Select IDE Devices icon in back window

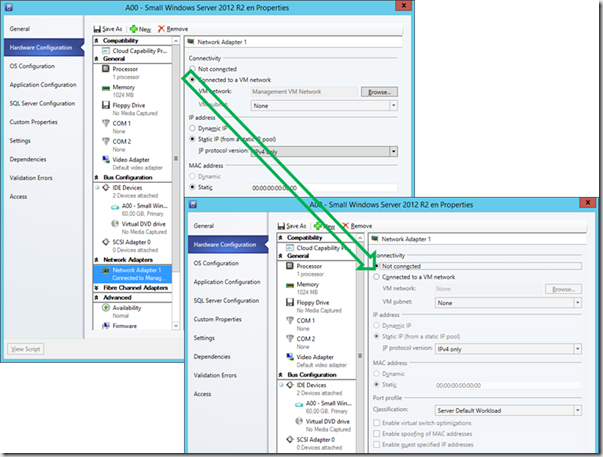pyautogui.click(x=106, y=187)
